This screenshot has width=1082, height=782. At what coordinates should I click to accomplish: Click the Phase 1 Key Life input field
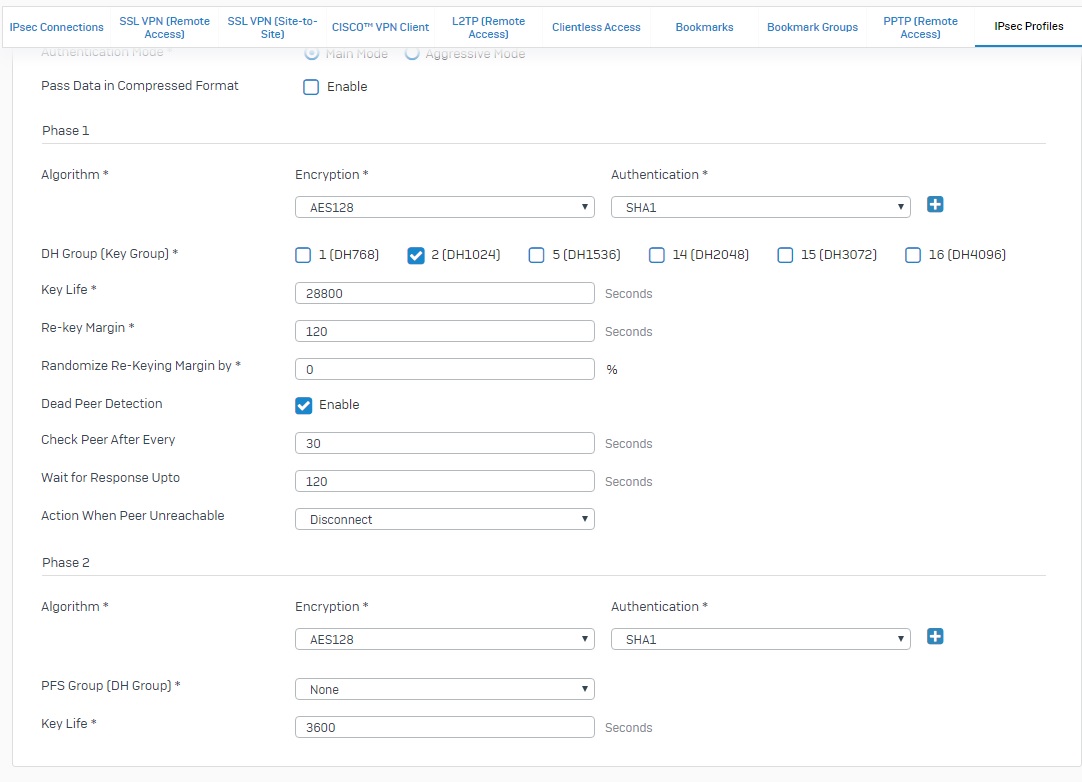click(x=445, y=293)
